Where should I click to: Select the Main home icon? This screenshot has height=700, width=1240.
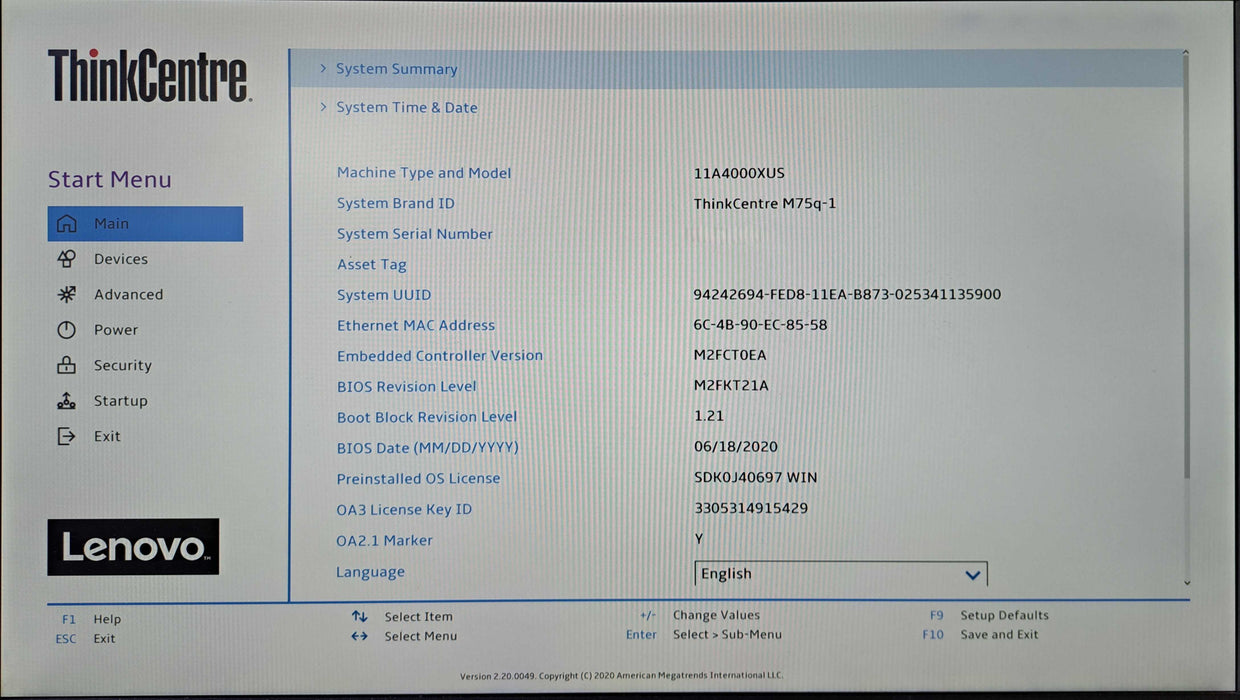tap(66, 224)
